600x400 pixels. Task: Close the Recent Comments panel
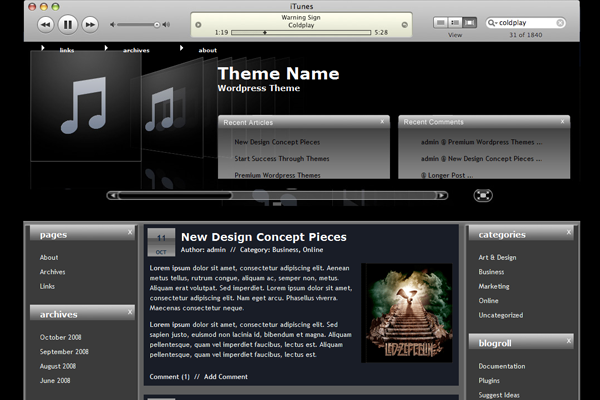[562, 122]
